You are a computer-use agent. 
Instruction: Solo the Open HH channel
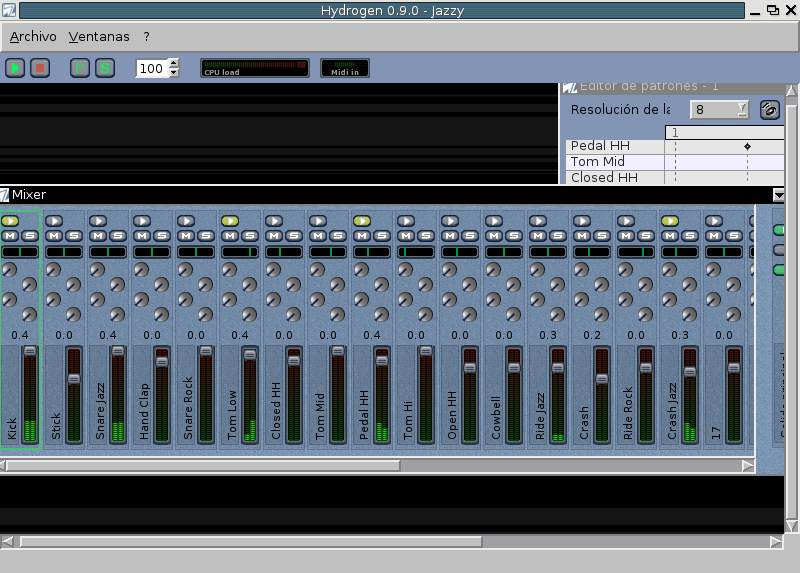click(x=470, y=236)
